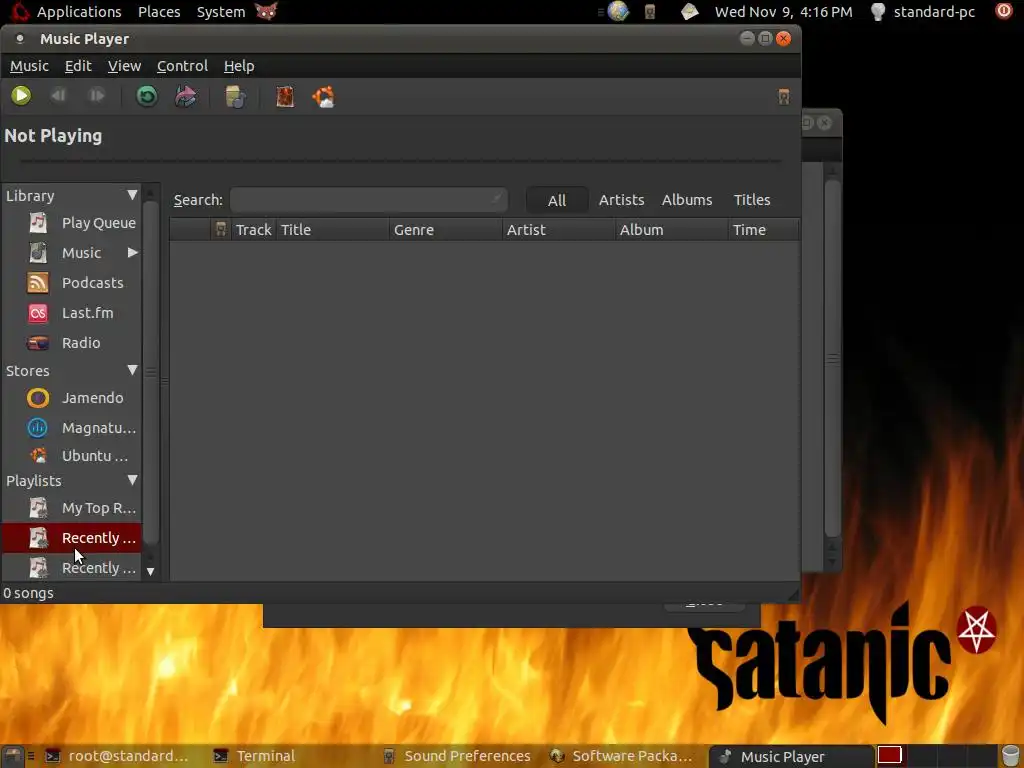Click the globe network icon in panel

(x=618, y=11)
